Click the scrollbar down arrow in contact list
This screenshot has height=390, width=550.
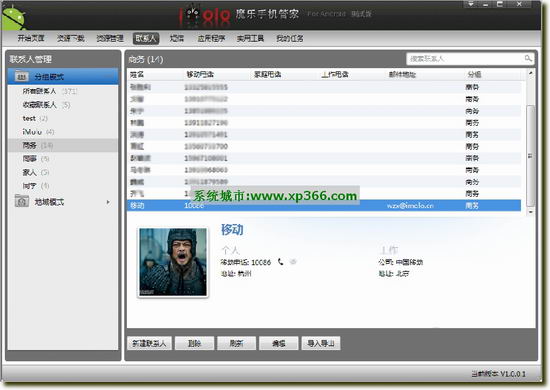[531, 212]
